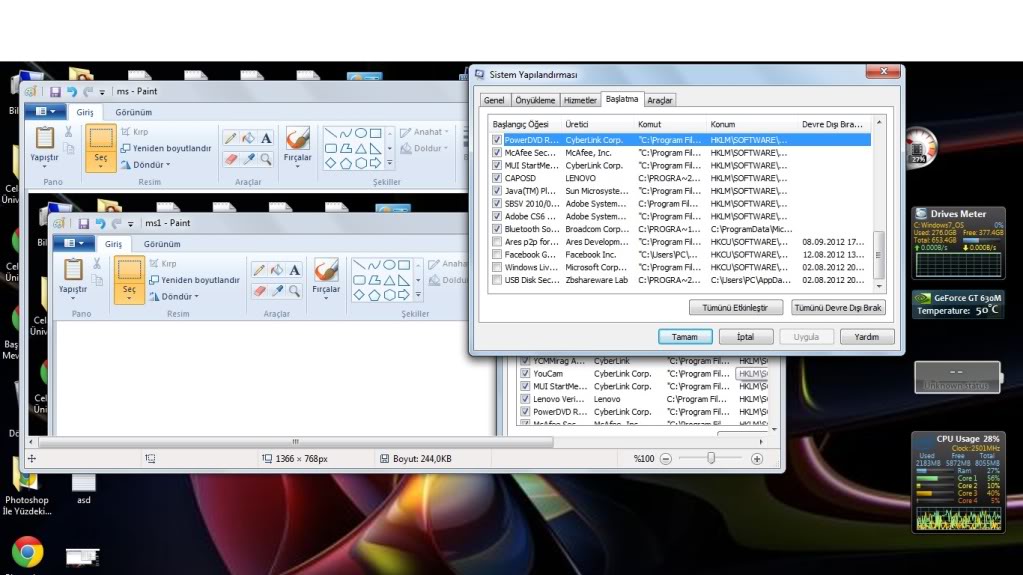
Task: Select Eraser tool in ms - Paint
Action: (230, 159)
